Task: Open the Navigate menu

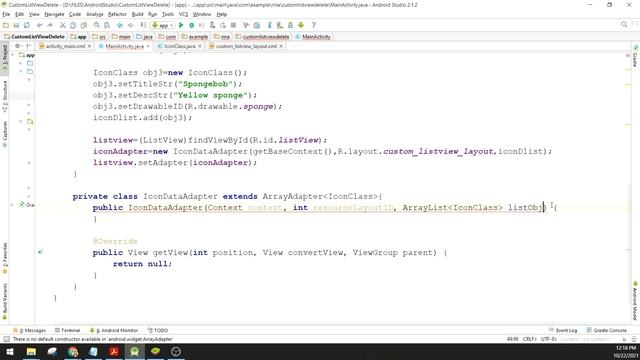Action: pos(54,14)
